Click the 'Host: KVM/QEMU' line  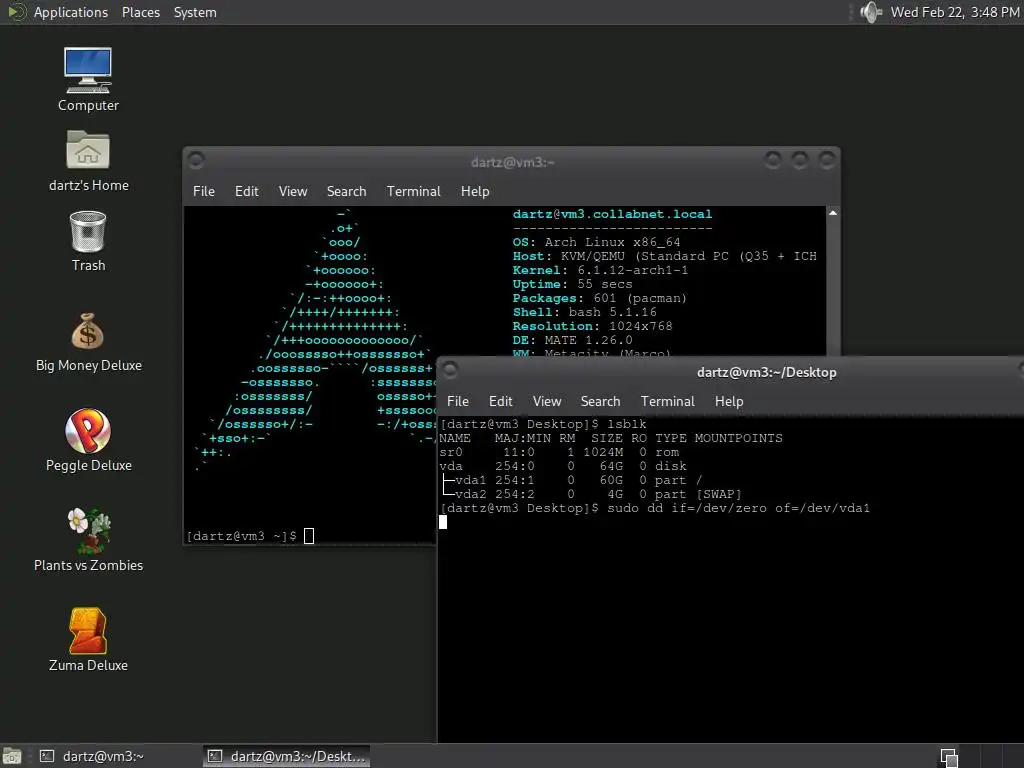[665, 256]
